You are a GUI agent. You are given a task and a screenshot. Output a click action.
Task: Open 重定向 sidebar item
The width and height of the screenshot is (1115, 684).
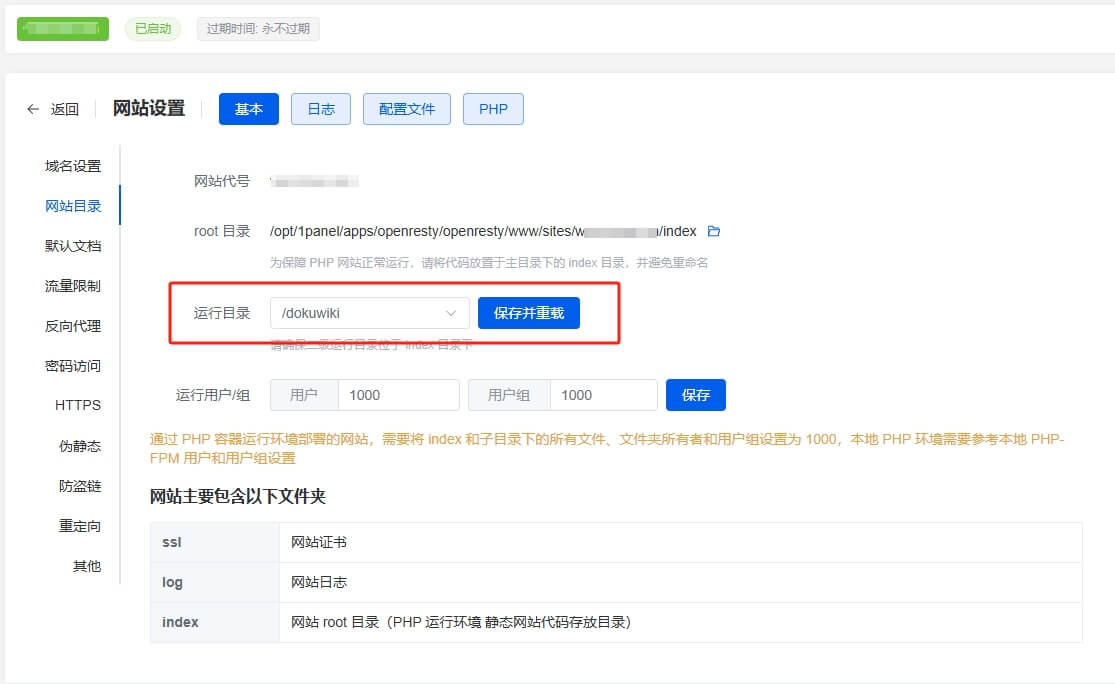point(80,526)
